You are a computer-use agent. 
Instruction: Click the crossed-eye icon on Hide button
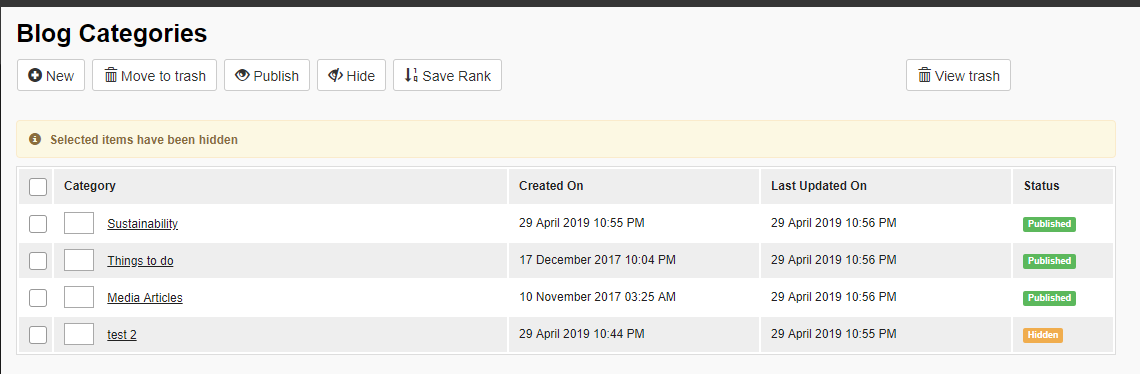point(335,76)
